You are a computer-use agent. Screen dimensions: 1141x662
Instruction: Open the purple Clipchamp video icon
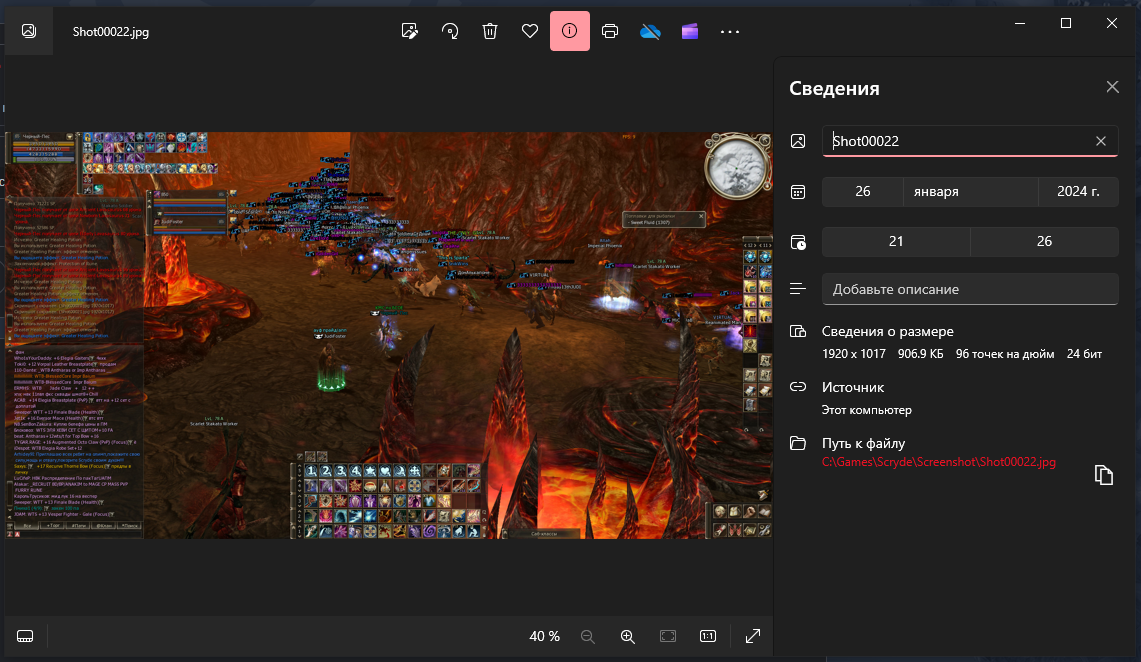click(x=690, y=31)
